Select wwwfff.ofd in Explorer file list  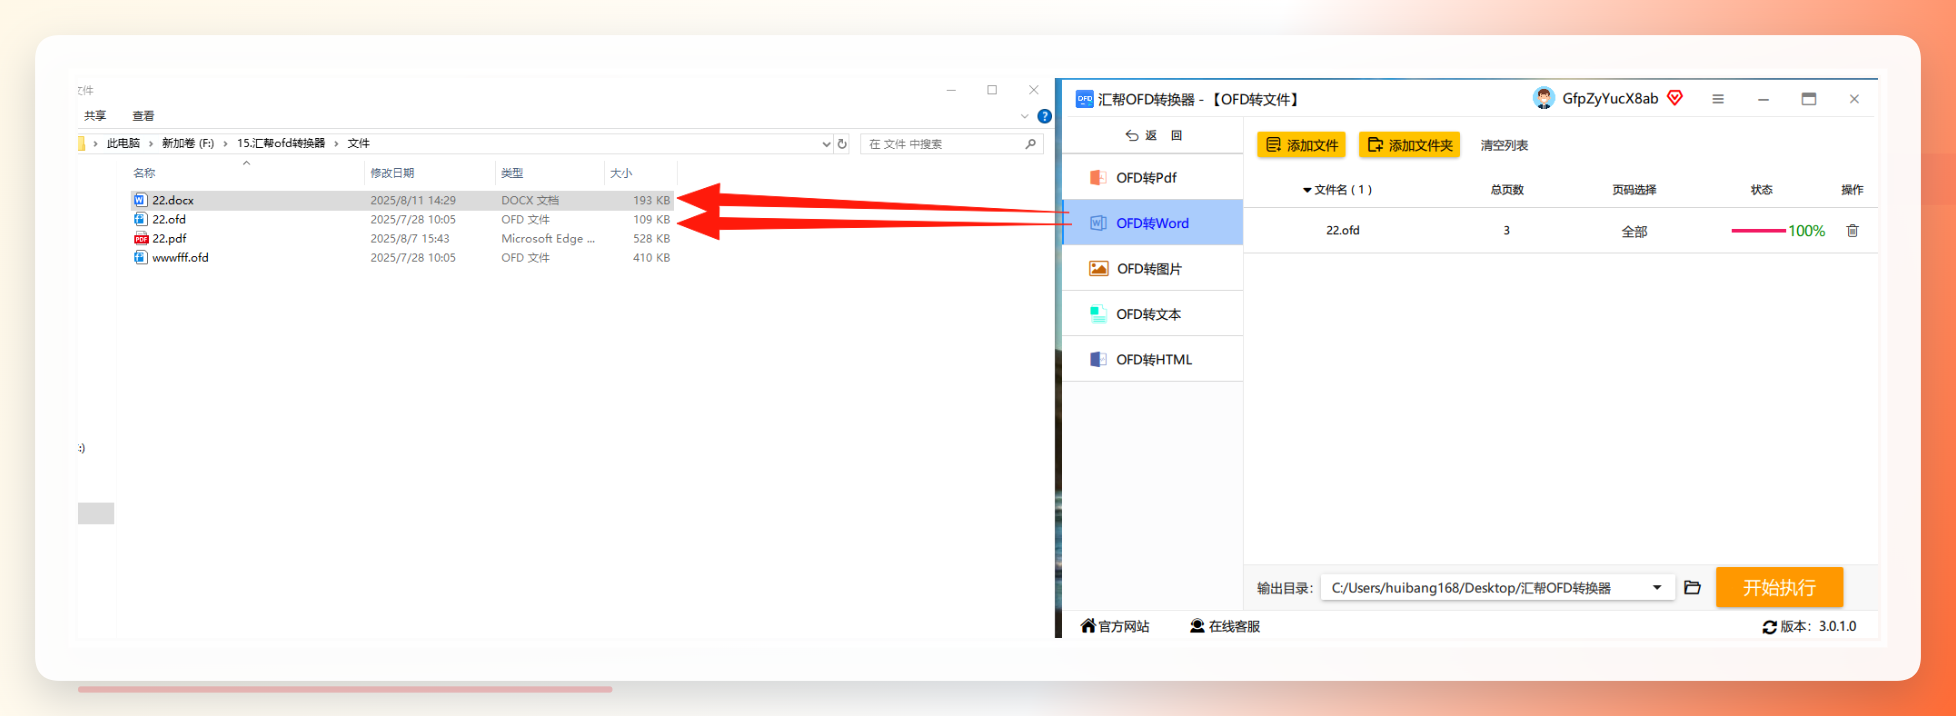coord(402,257)
